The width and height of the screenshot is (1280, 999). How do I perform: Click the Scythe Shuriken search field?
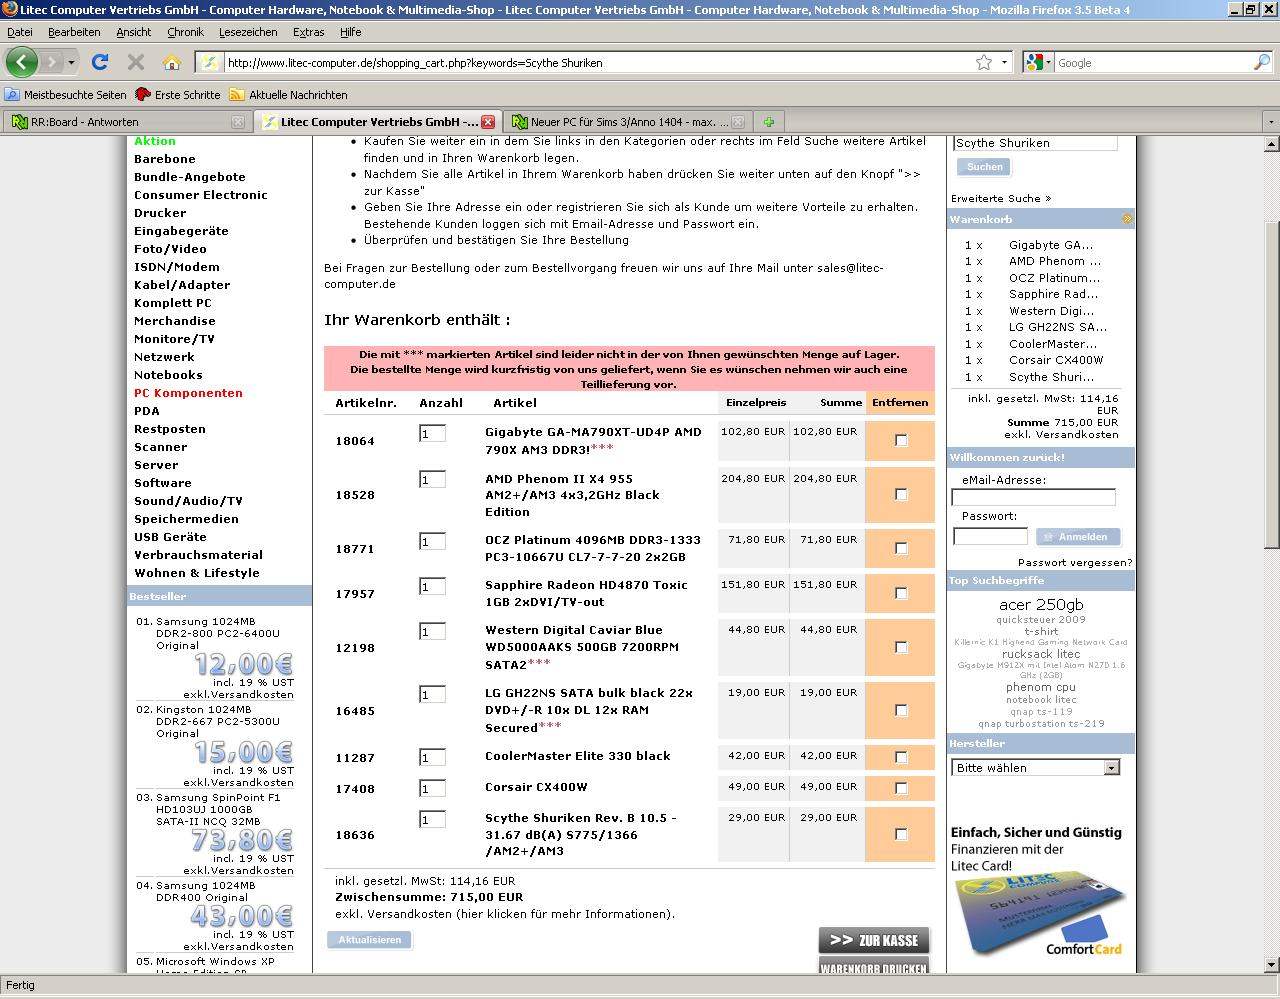coord(1035,143)
